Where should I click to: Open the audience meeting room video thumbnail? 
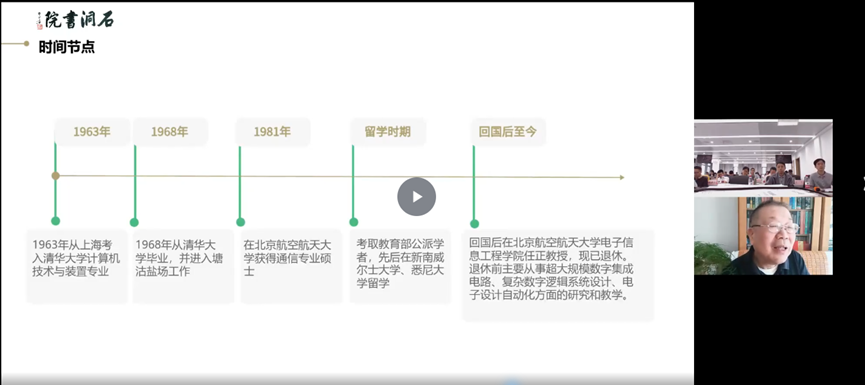(x=763, y=157)
